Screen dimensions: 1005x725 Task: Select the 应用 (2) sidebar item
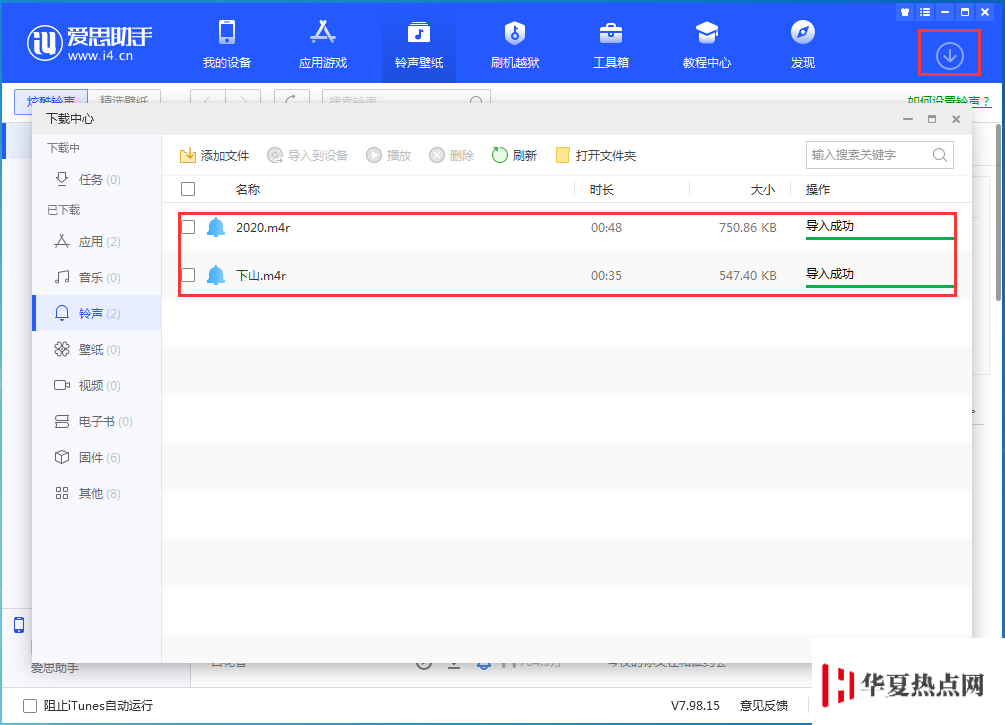pos(97,242)
